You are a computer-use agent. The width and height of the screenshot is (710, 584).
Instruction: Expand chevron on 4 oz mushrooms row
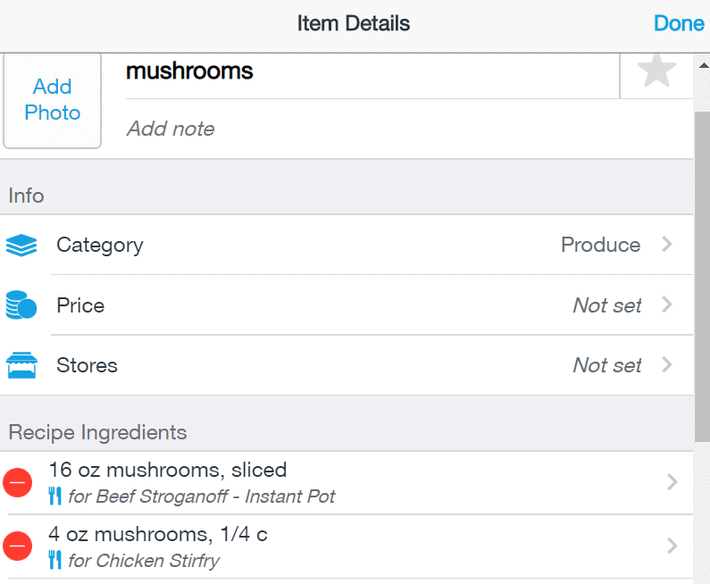point(672,546)
